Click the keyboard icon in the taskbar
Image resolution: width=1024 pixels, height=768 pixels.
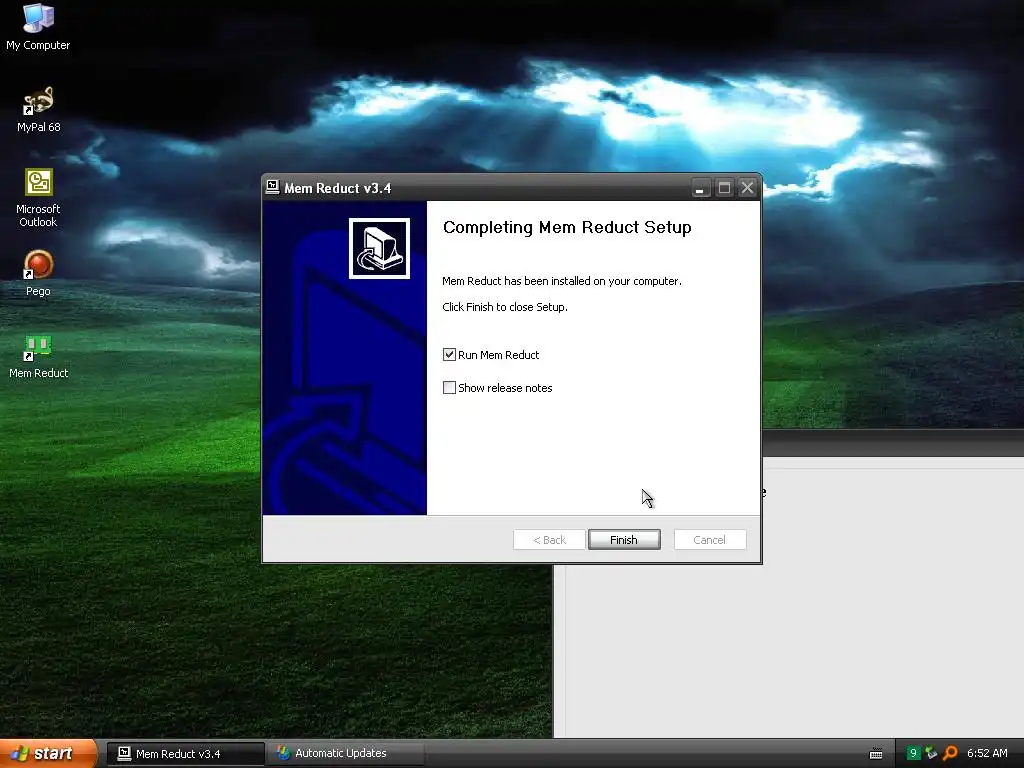pyautogui.click(x=876, y=754)
